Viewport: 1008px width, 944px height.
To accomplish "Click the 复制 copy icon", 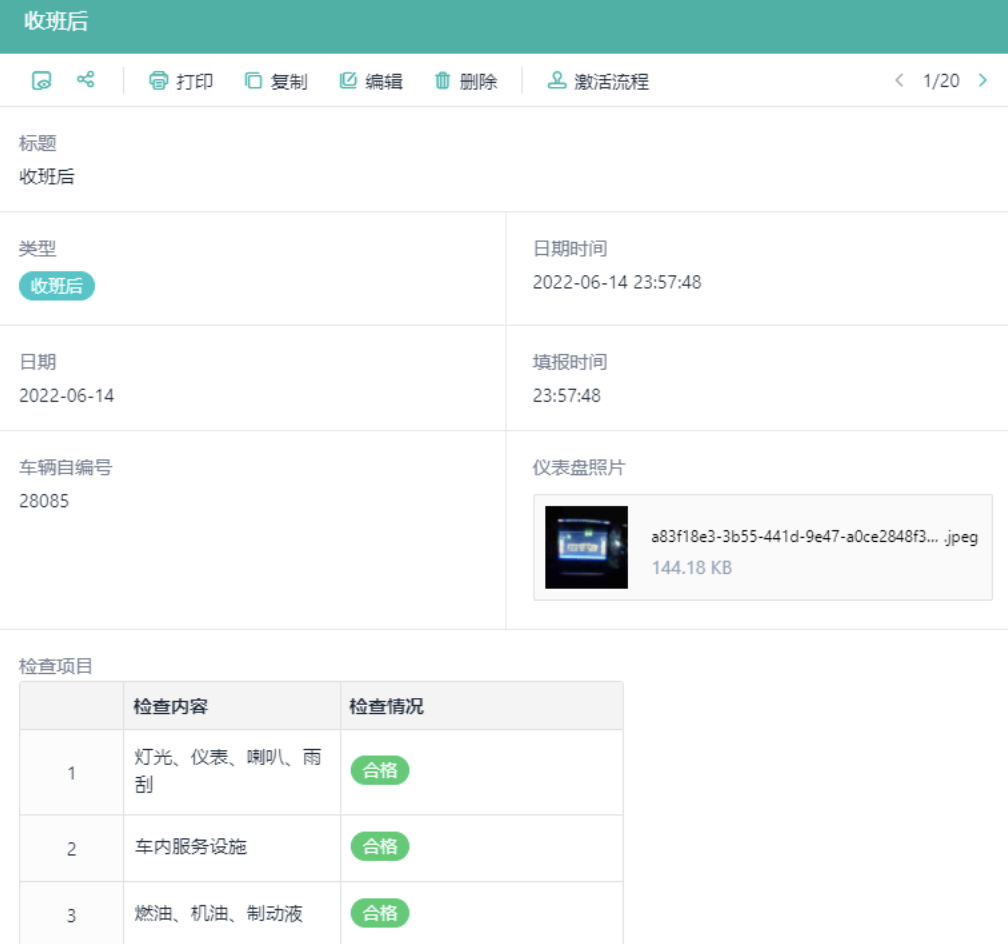I will [252, 81].
